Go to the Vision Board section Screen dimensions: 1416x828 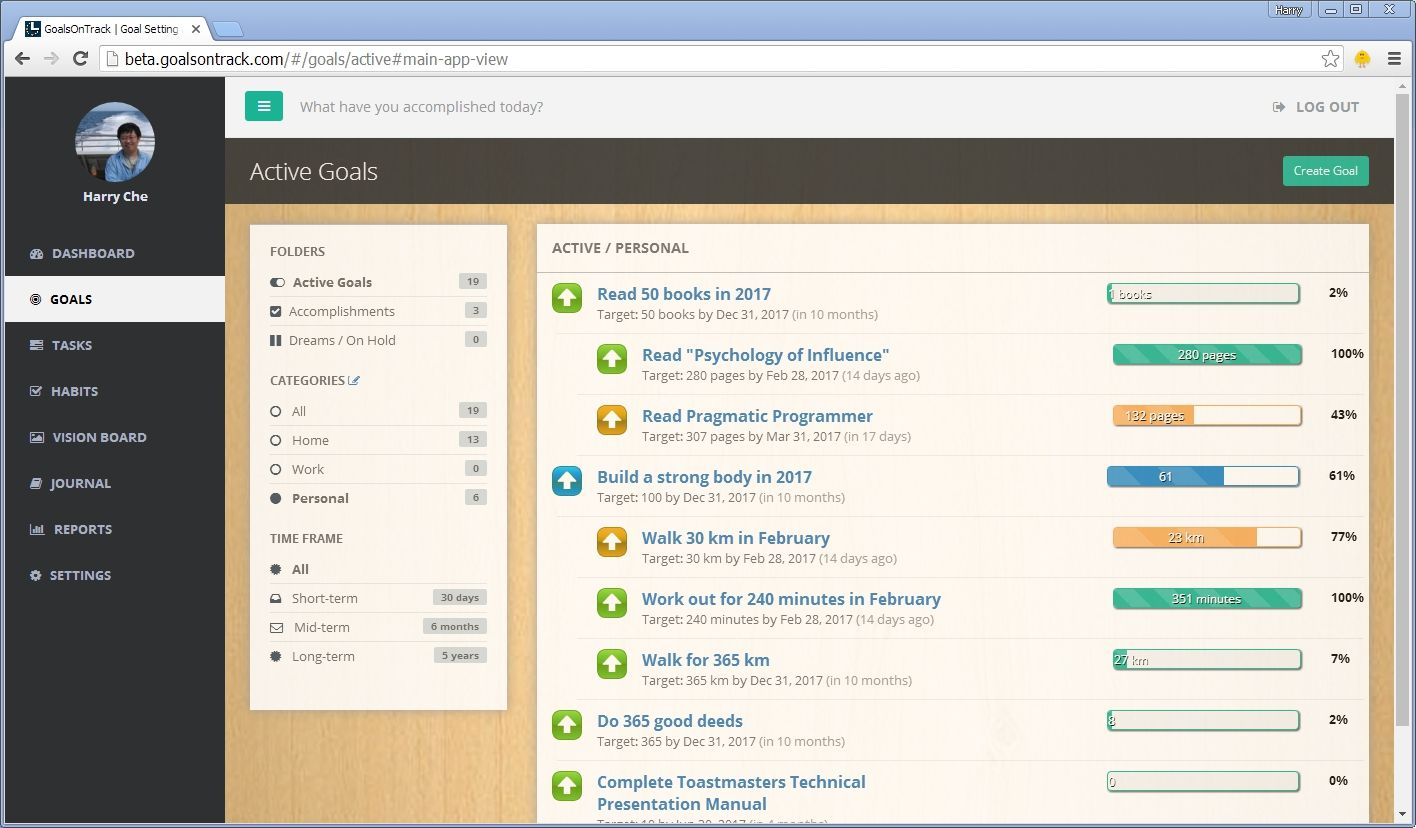pyautogui.click(x=99, y=437)
